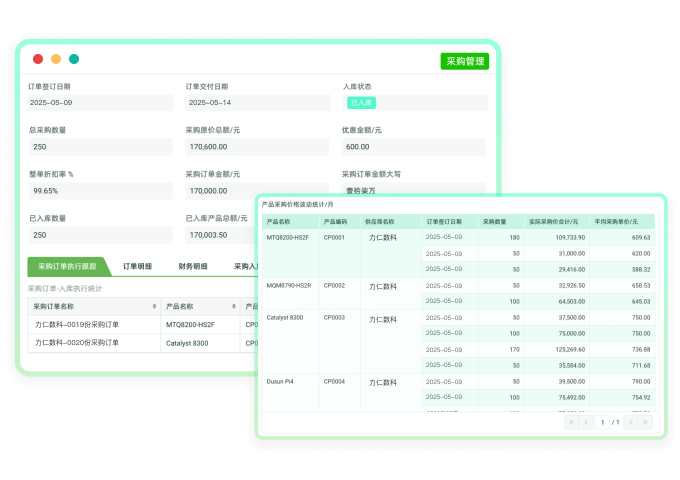Open the 订单明细 tab
Image resolution: width=680 pixels, height=480 pixels.
[137, 267]
